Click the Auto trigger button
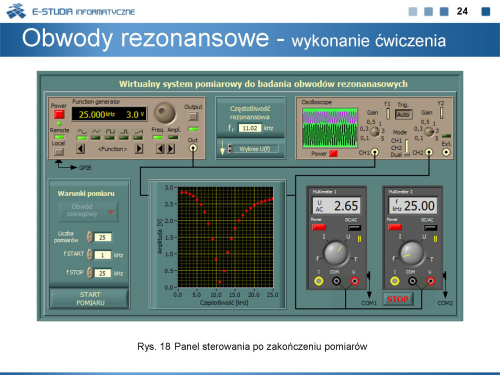The image size is (500, 375). 403,115
